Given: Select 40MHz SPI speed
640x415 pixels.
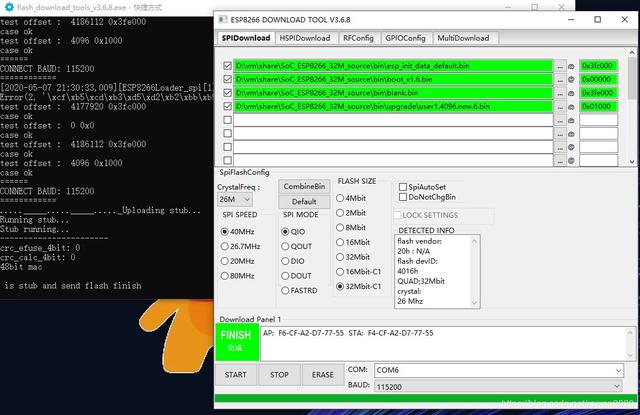Looking at the screenshot, I should coord(238,231).
